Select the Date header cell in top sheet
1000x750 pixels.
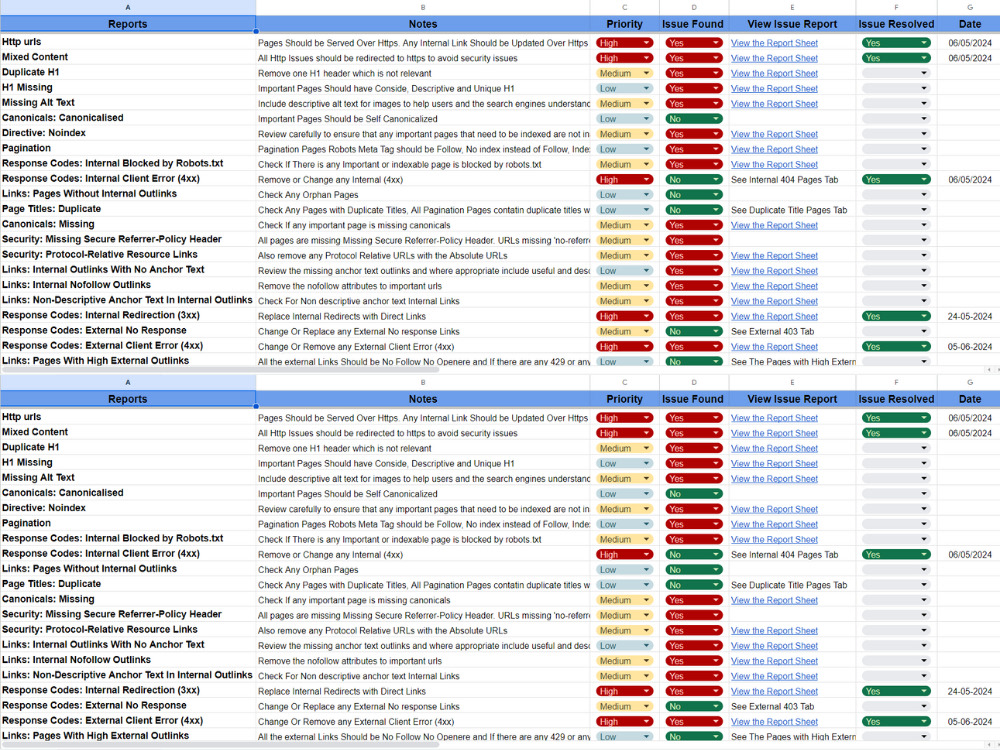click(x=969, y=24)
